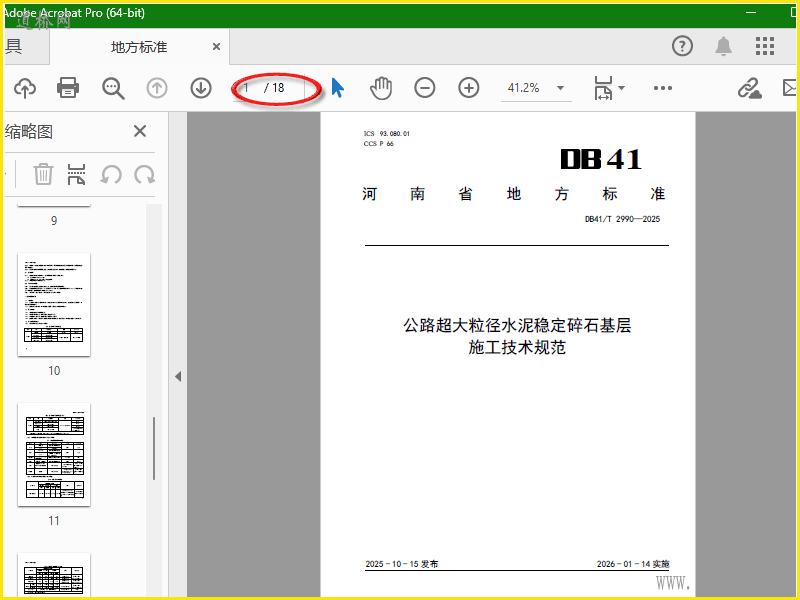Close the 地方标准 tab
This screenshot has height=600, width=800.
point(216,46)
